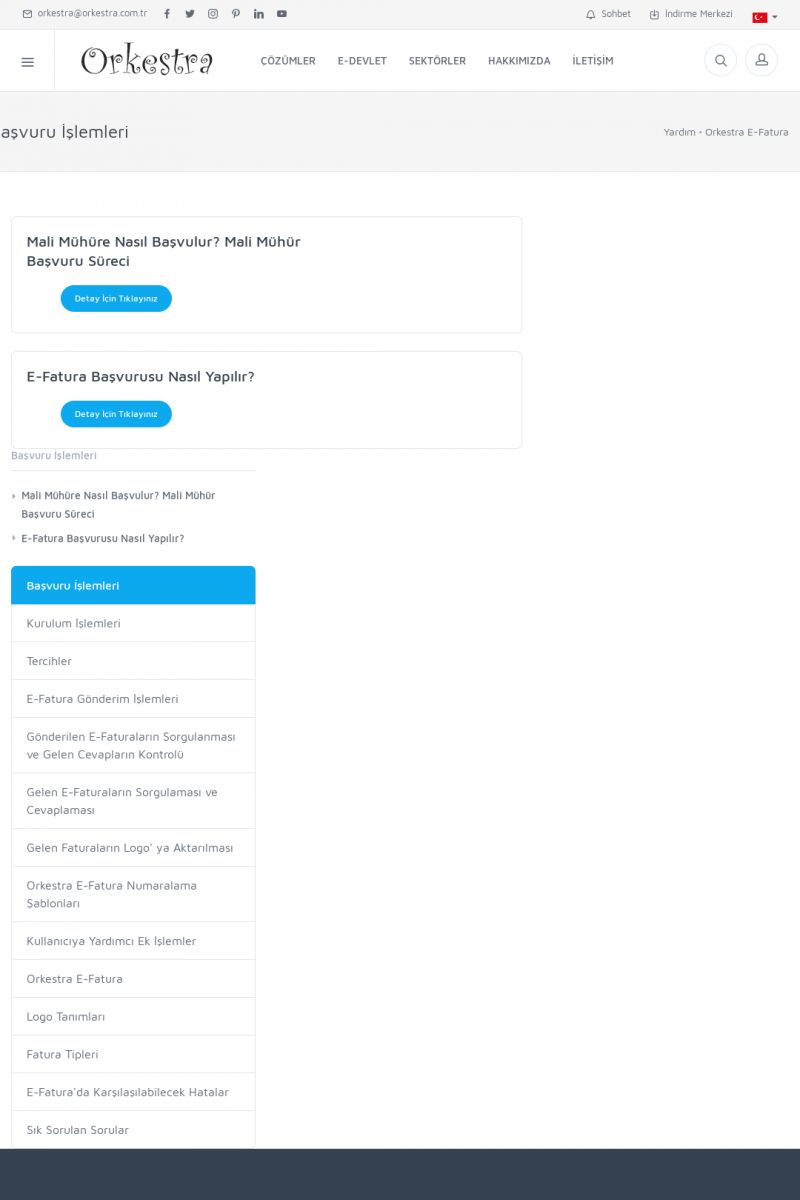Expand the 'Mali Mühüre Nasıl Başvulur' sidebar link
This screenshot has width=800, height=1200.
tap(118, 504)
